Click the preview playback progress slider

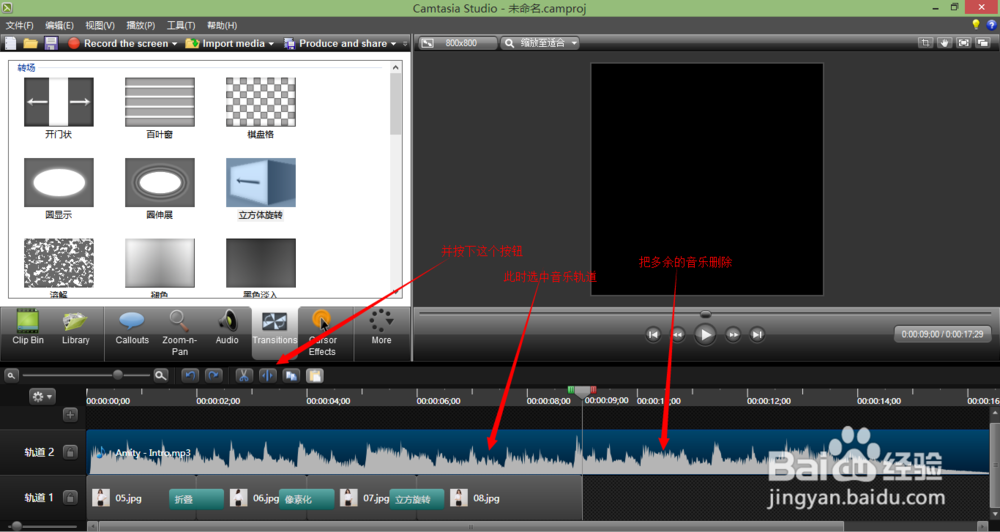(705, 314)
